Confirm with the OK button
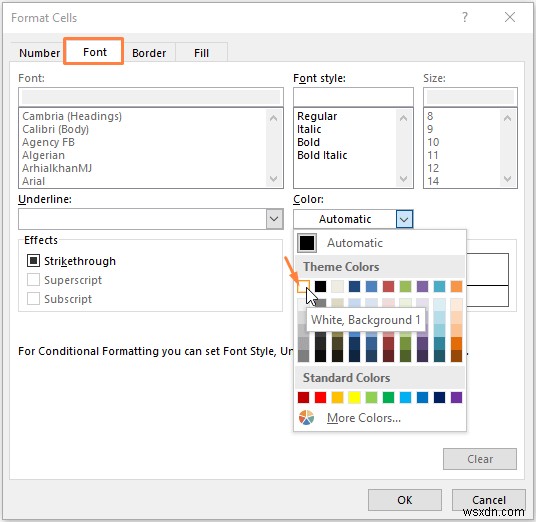The height and width of the screenshot is (522, 536). point(405,500)
